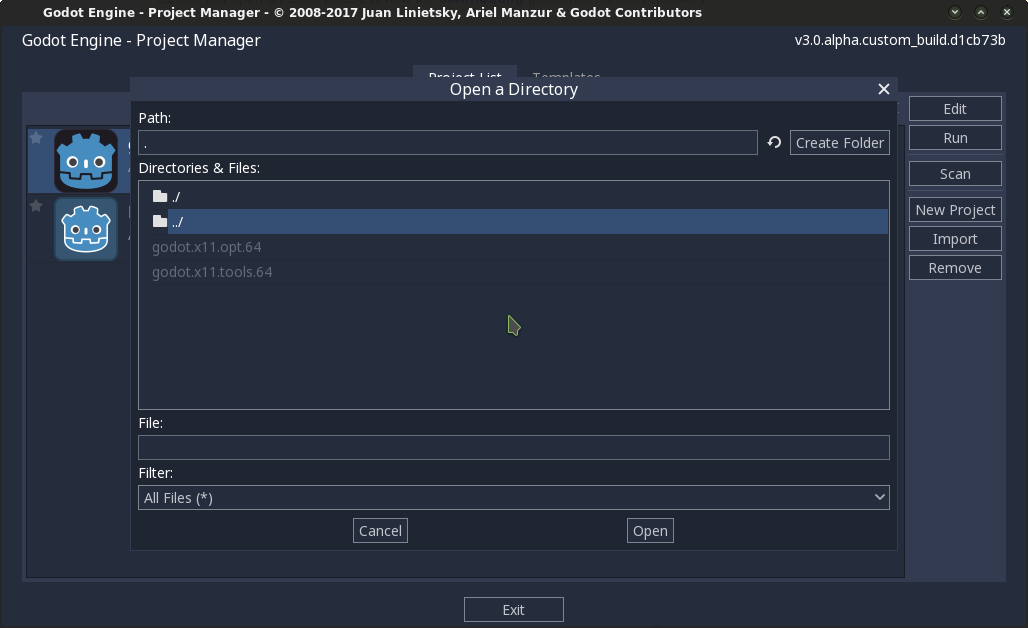Click the New Project button
Viewport: 1028px width, 628px height.
pyautogui.click(x=954, y=209)
